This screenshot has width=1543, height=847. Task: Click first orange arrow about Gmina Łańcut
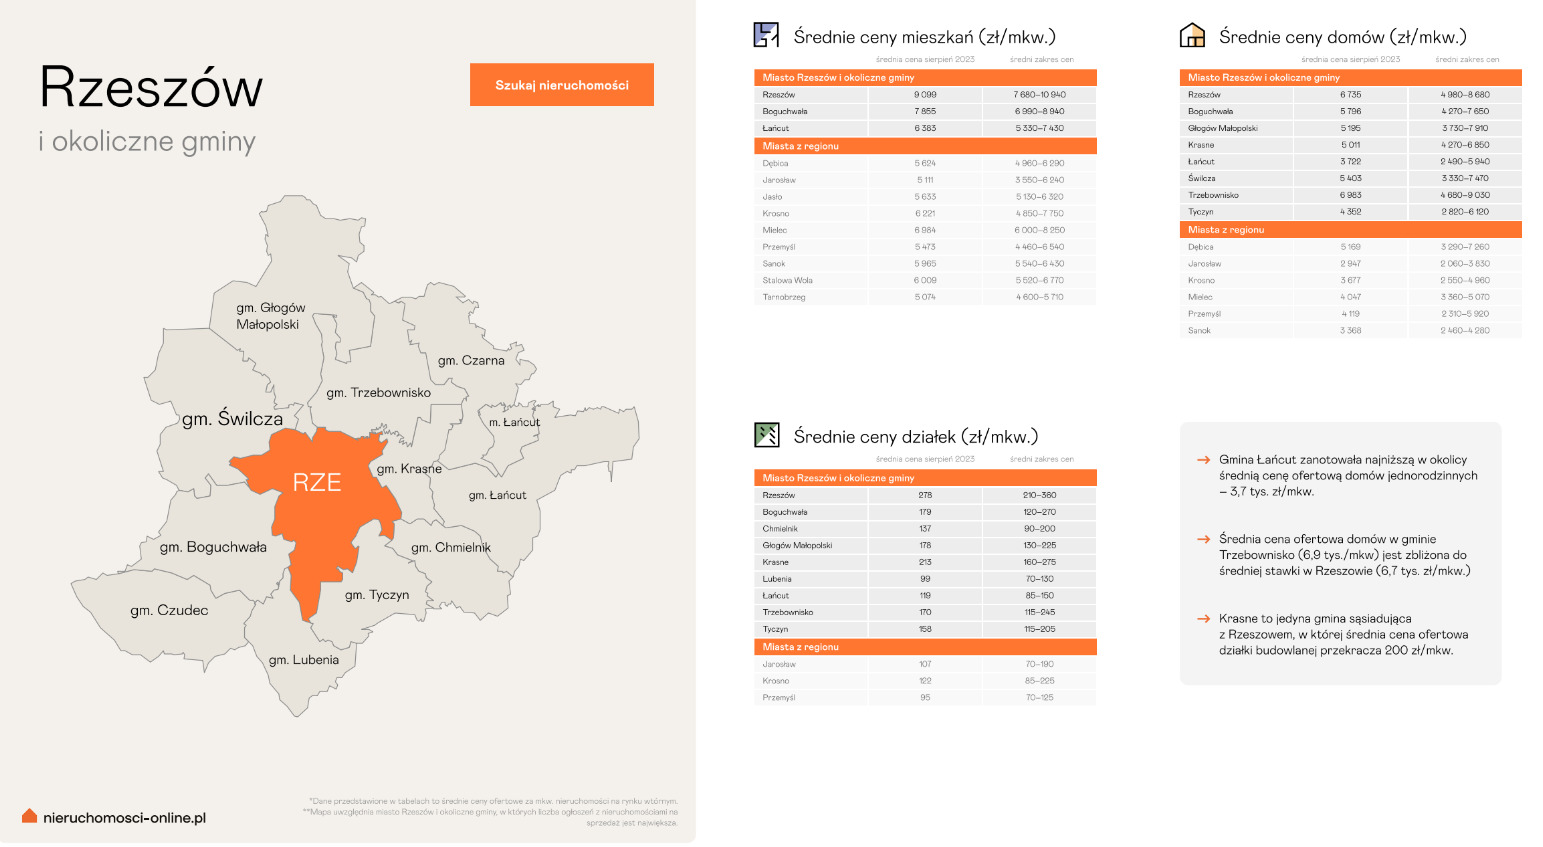click(1204, 460)
